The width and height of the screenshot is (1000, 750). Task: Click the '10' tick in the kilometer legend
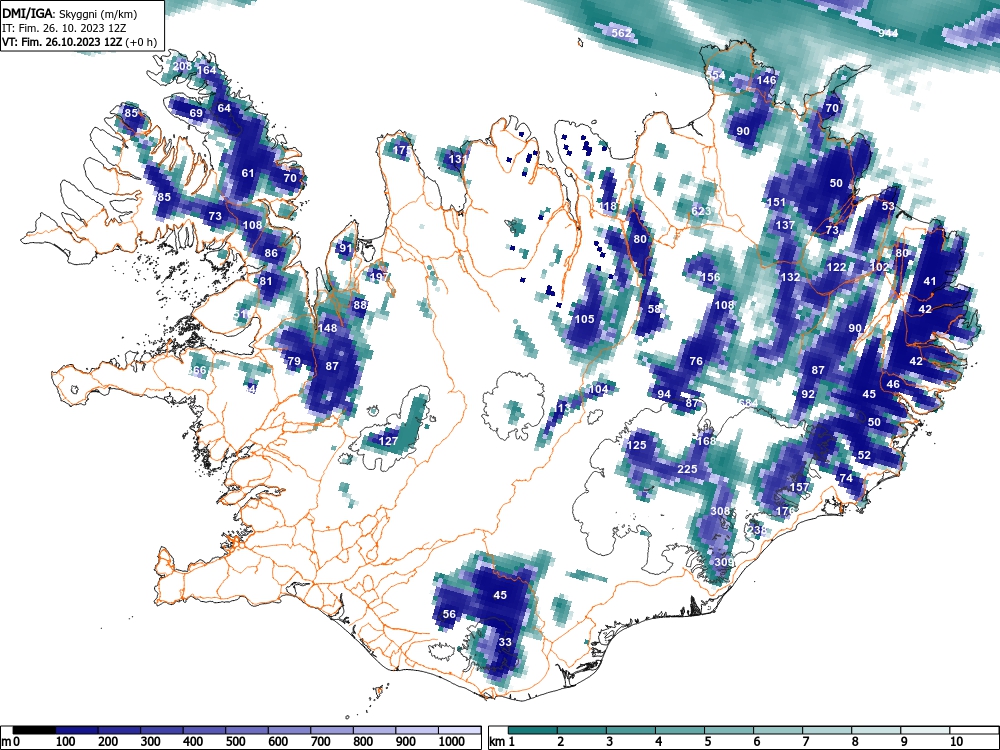point(956,741)
